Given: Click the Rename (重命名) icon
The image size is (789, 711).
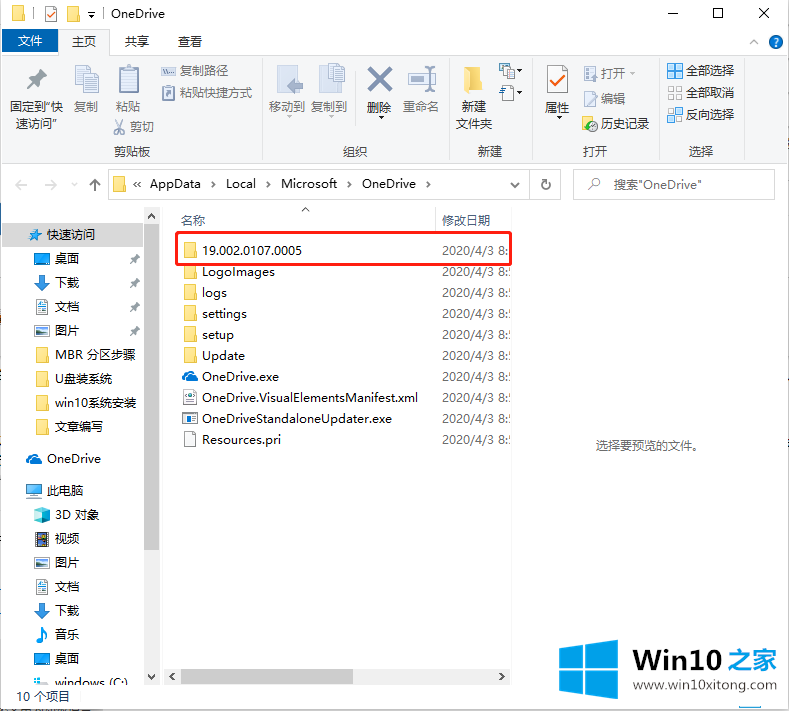Looking at the screenshot, I should [421, 80].
